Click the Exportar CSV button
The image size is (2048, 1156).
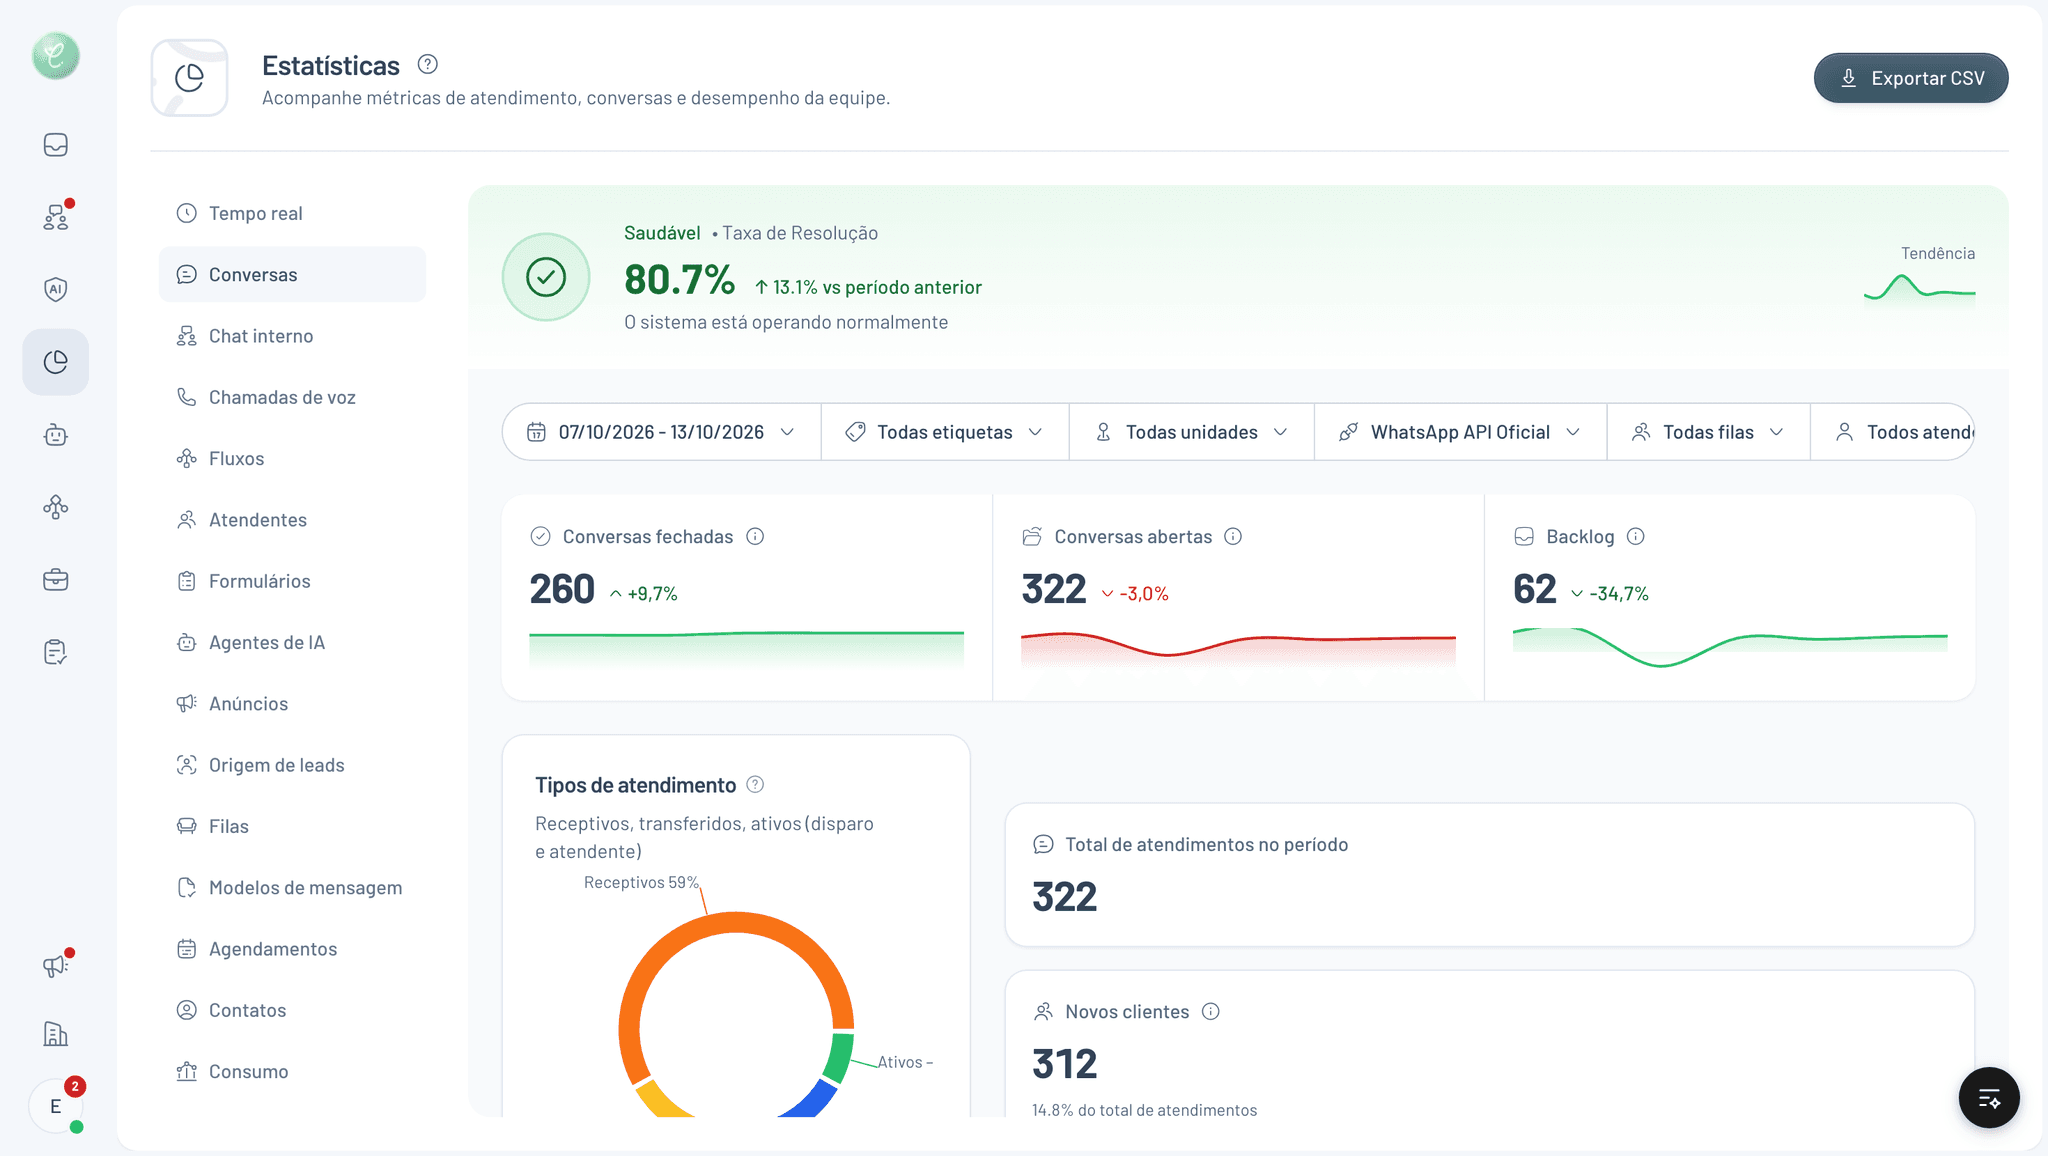pos(1911,78)
